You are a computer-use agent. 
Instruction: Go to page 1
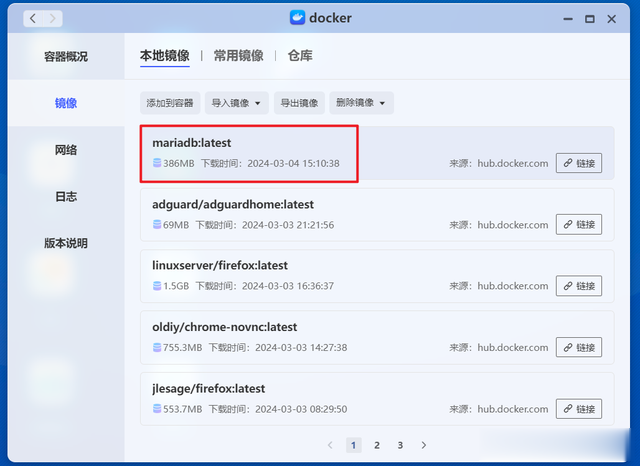coord(353,445)
